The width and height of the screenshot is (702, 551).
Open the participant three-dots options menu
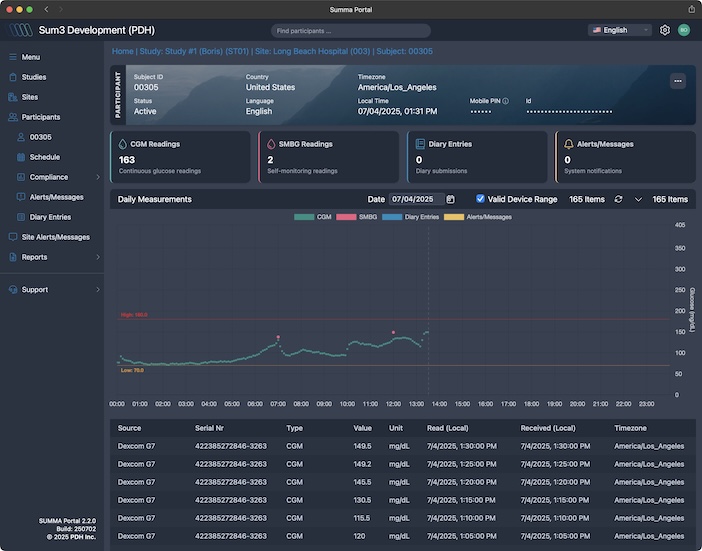tap(678, 81)
